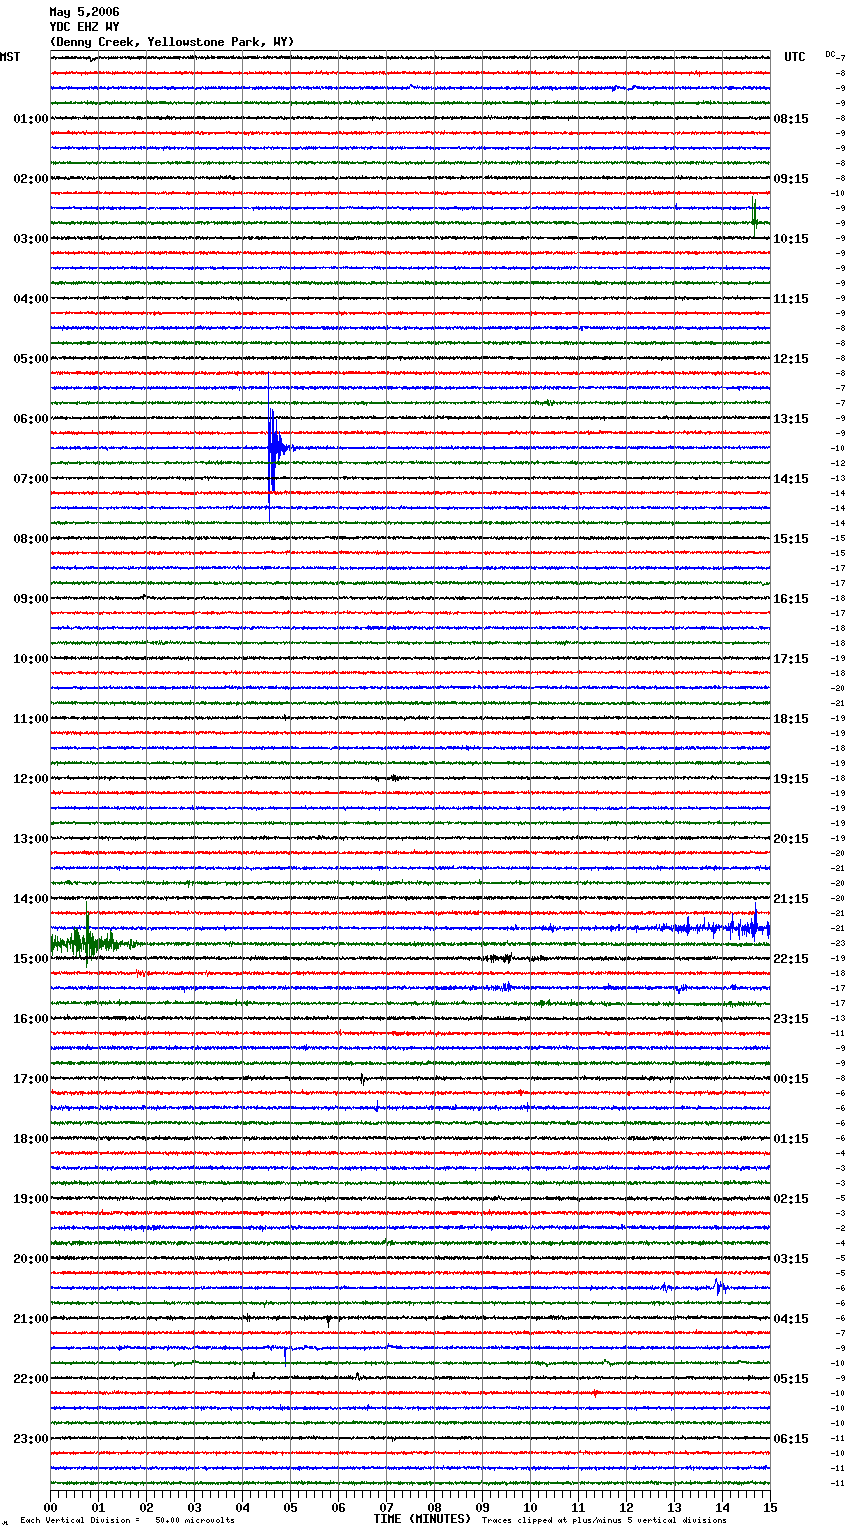This screenshot has width=850, height=1534.
Task: Click the green spike at end of 02:45 trace
Action: point(755,217)
